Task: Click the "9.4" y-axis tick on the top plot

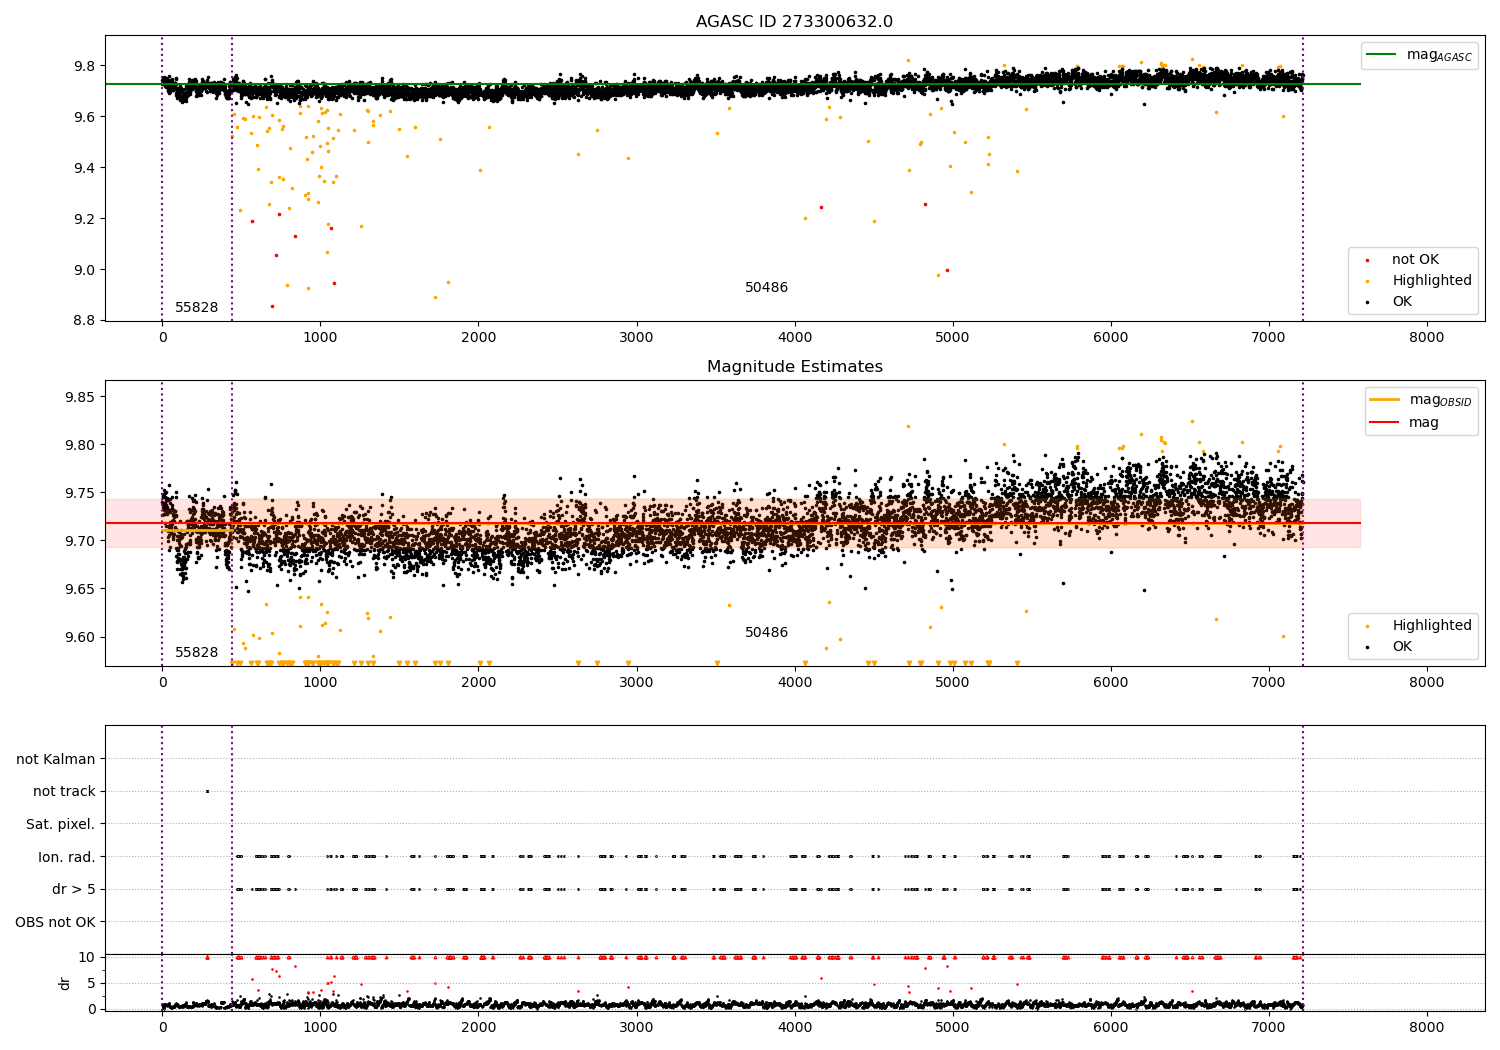Action: pyautogui.click(x=85, y=168)
